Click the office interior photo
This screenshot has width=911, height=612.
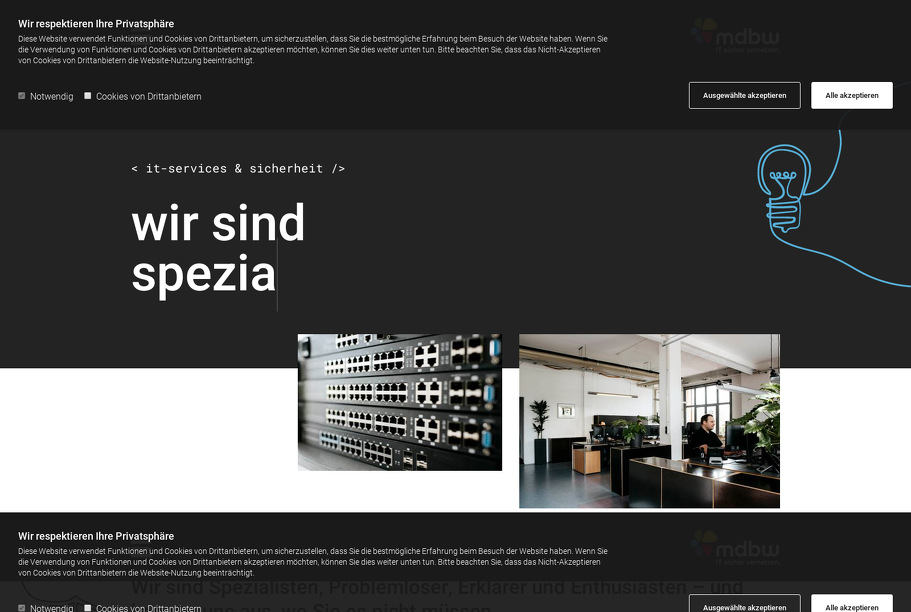click(648, 420)
